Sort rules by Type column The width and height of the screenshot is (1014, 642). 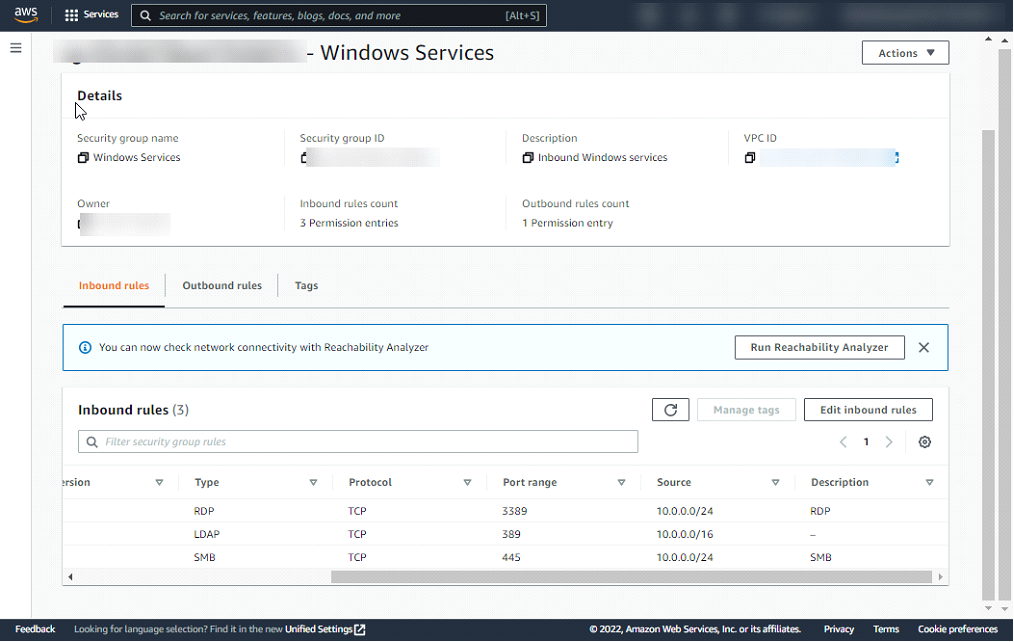313,483
